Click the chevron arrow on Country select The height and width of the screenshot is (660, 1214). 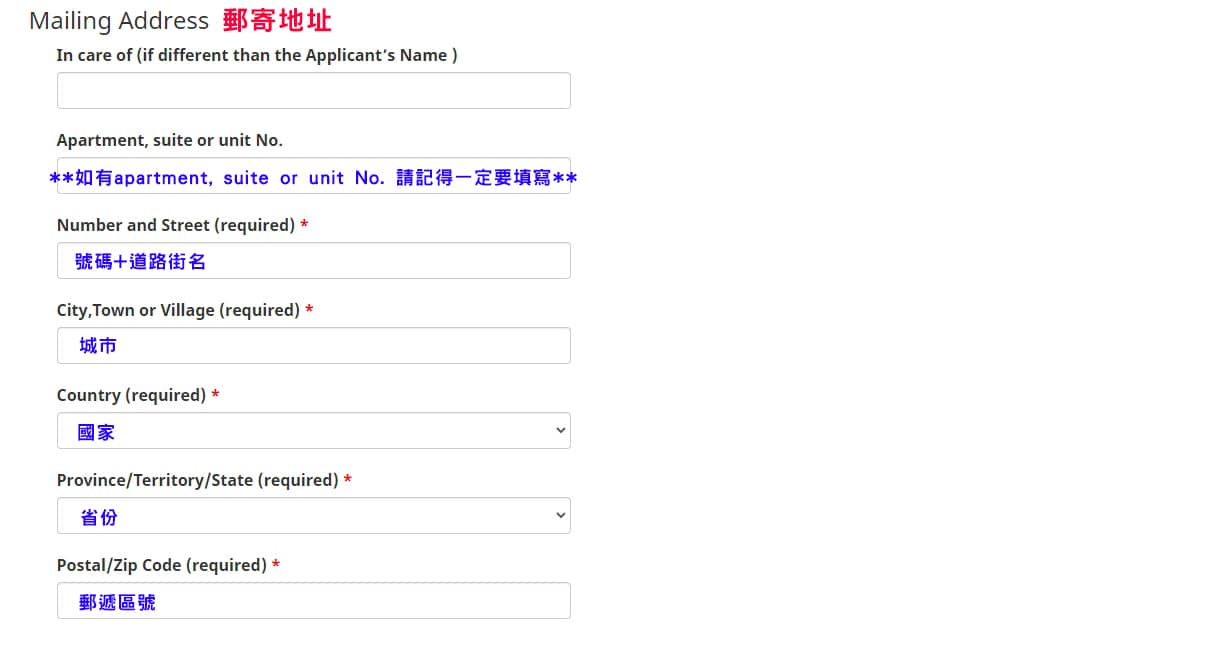(x=560, y=430)
